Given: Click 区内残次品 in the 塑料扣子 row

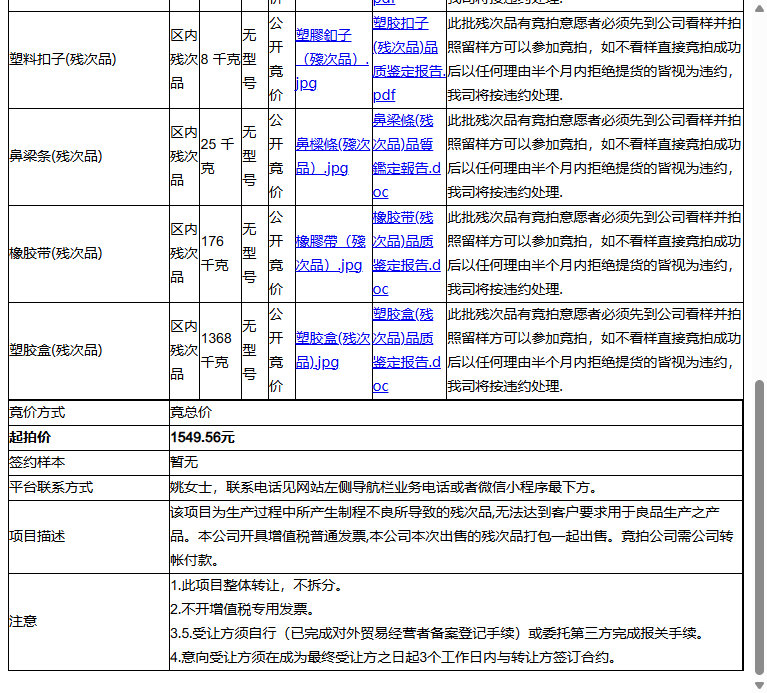Looking at the screenshot, I should pos(184,59).
